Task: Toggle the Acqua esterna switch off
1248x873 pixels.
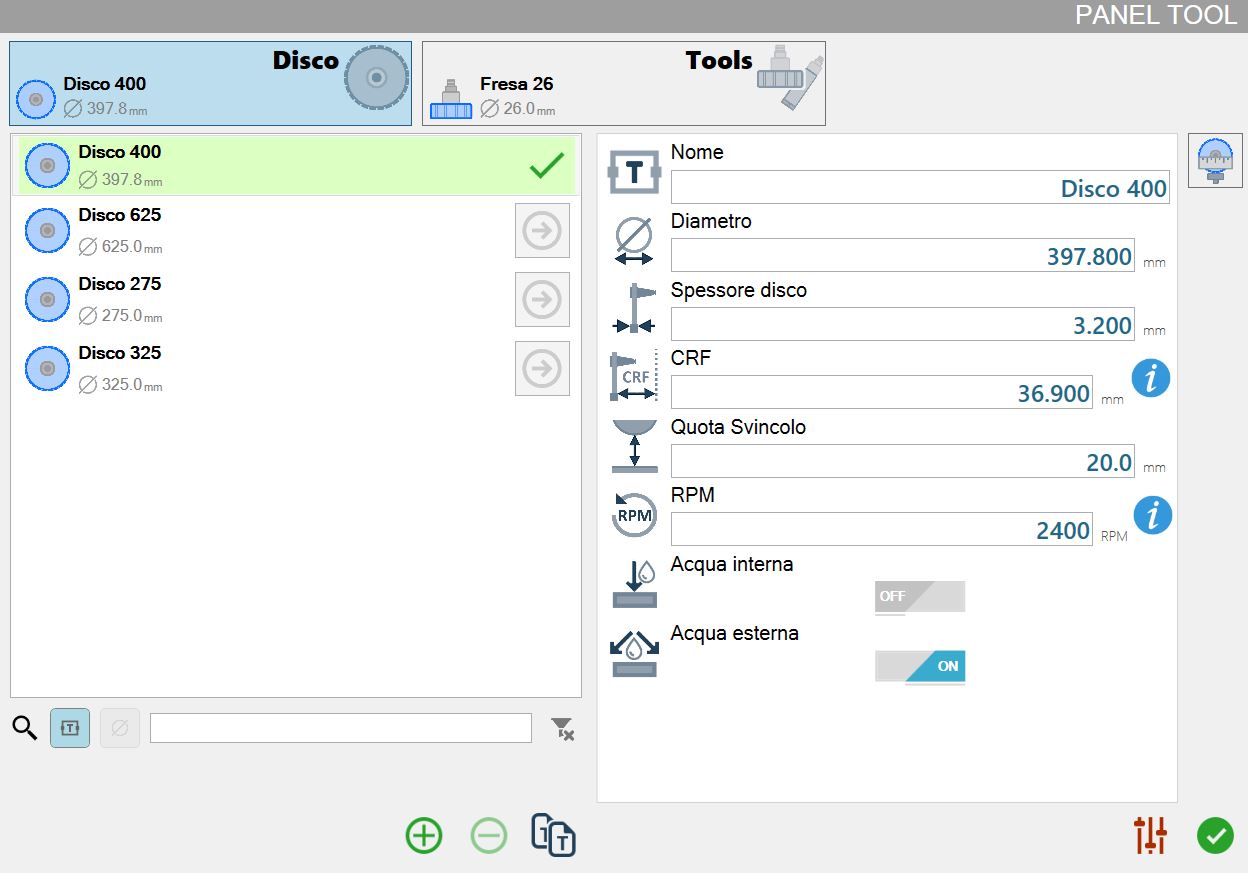Action: point(920,666)
